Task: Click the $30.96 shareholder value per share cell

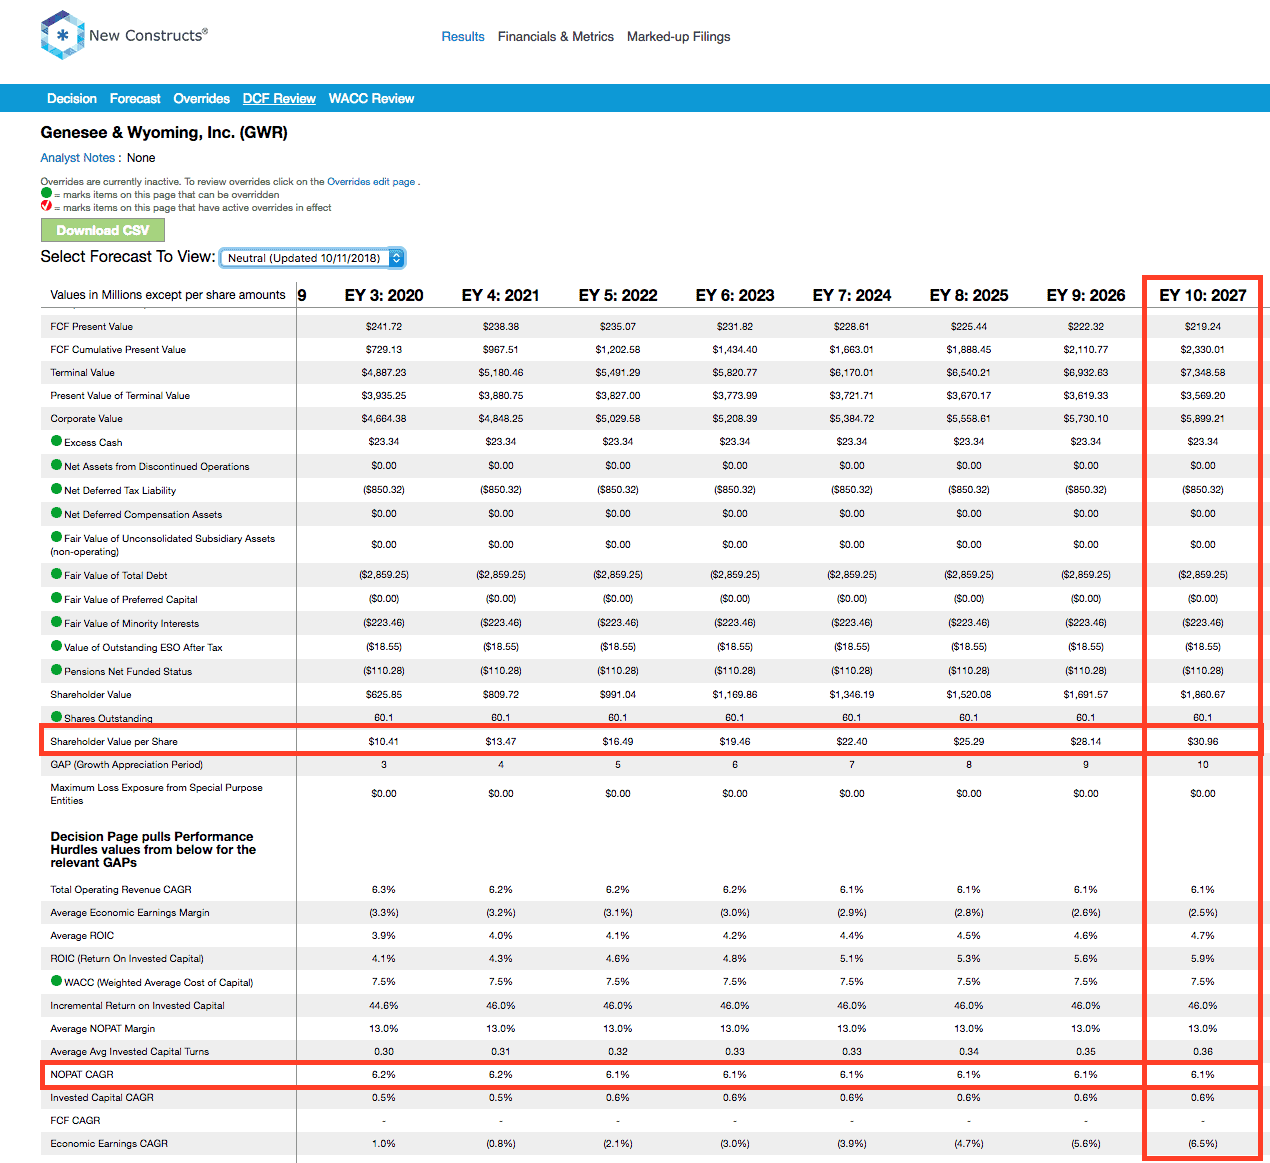Action: point(1203,741)
